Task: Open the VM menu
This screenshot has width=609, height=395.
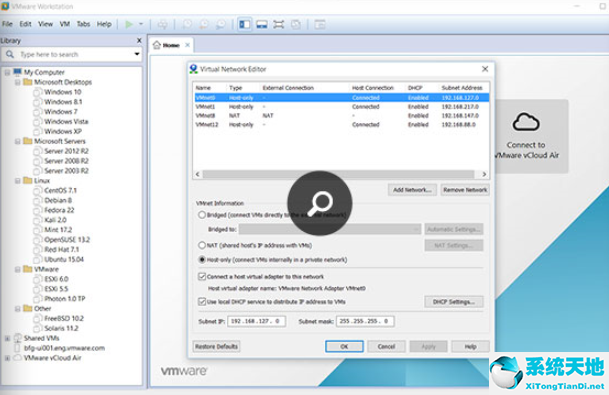Action: [65, 24]
